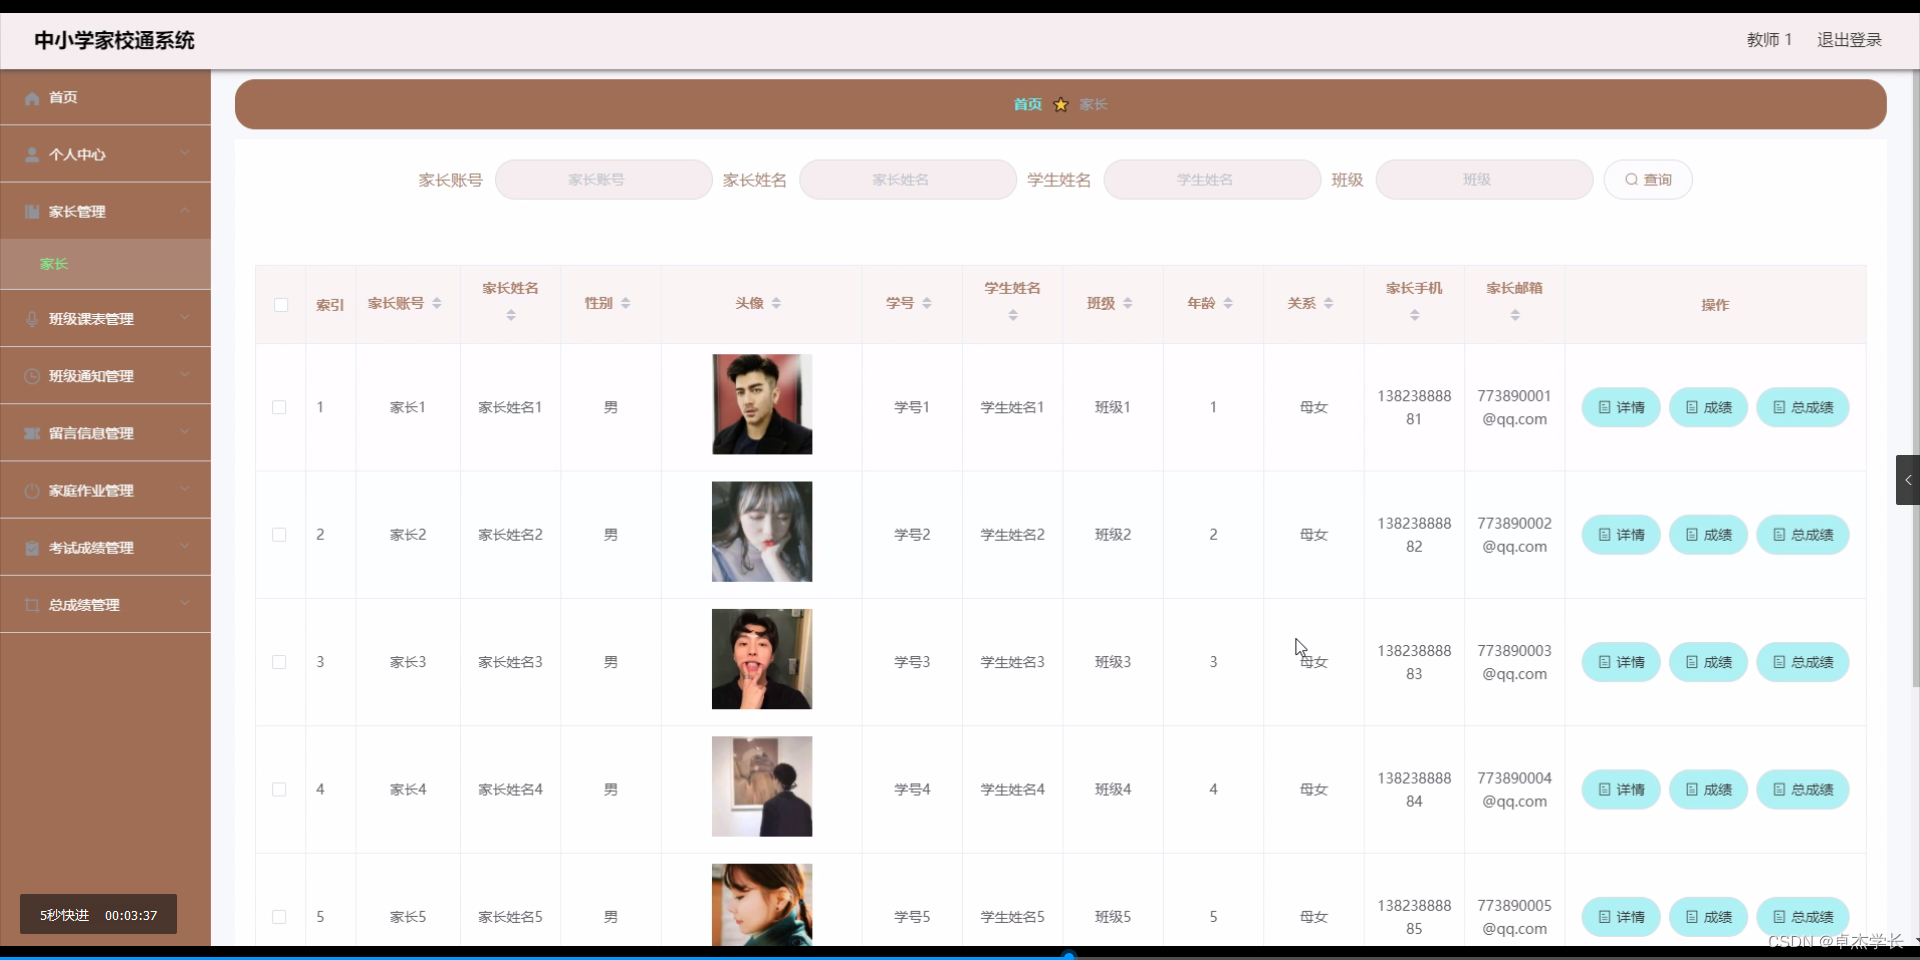Open 家庭作业管理 using its sidebar icon
This screenshot has width=1920, height=960.
(31, 490)
